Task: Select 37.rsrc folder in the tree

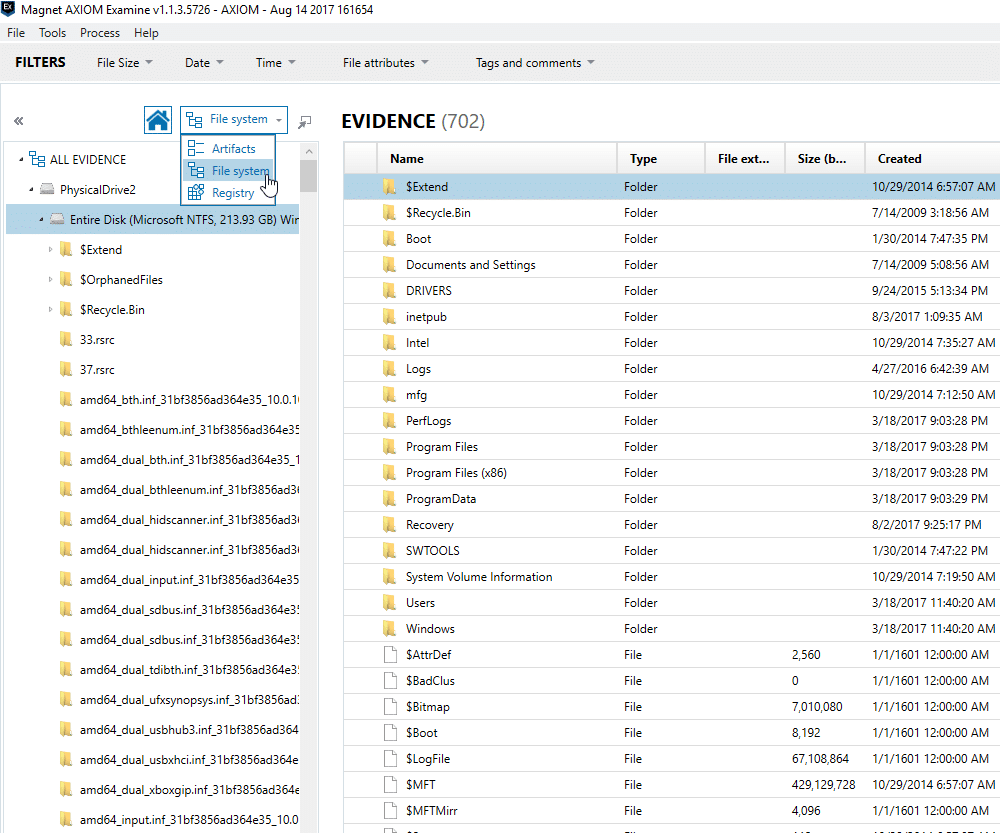Action: pyautogui.click(x=97, y=370)
